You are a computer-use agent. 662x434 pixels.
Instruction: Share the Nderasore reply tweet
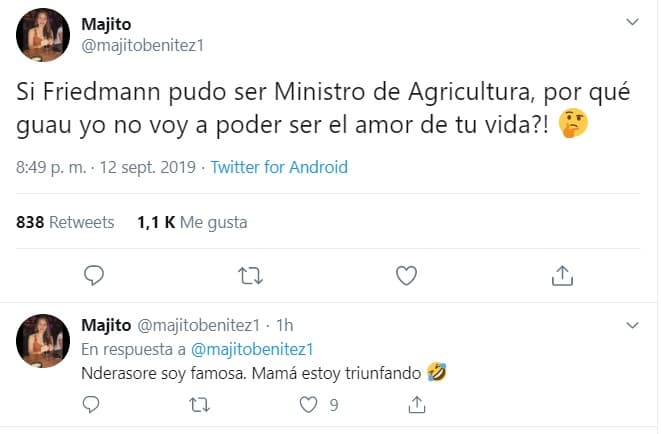[x=416, y=405]
